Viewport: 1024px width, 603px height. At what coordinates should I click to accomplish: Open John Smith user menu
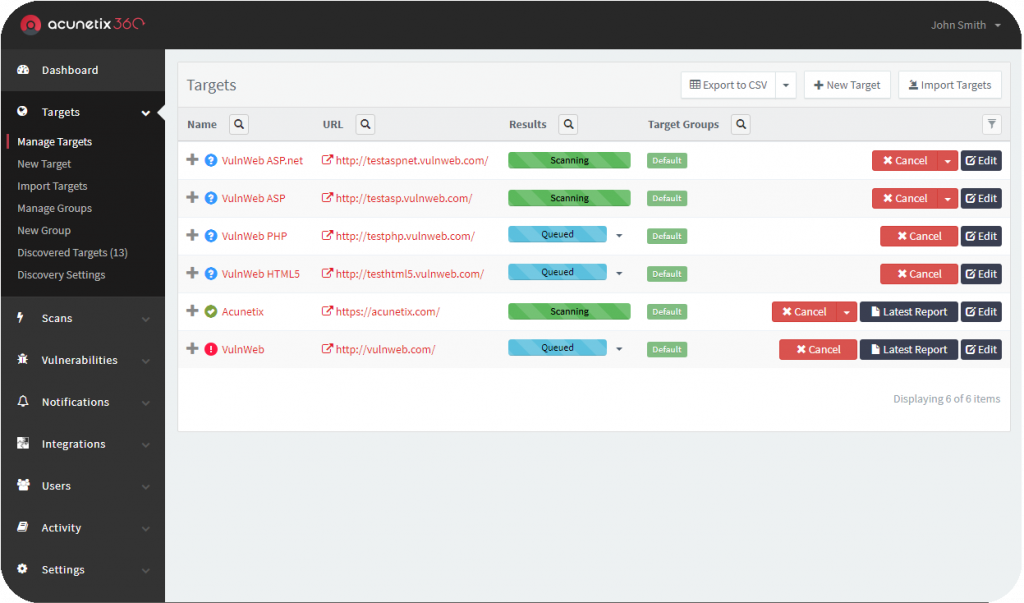(965, 25)
